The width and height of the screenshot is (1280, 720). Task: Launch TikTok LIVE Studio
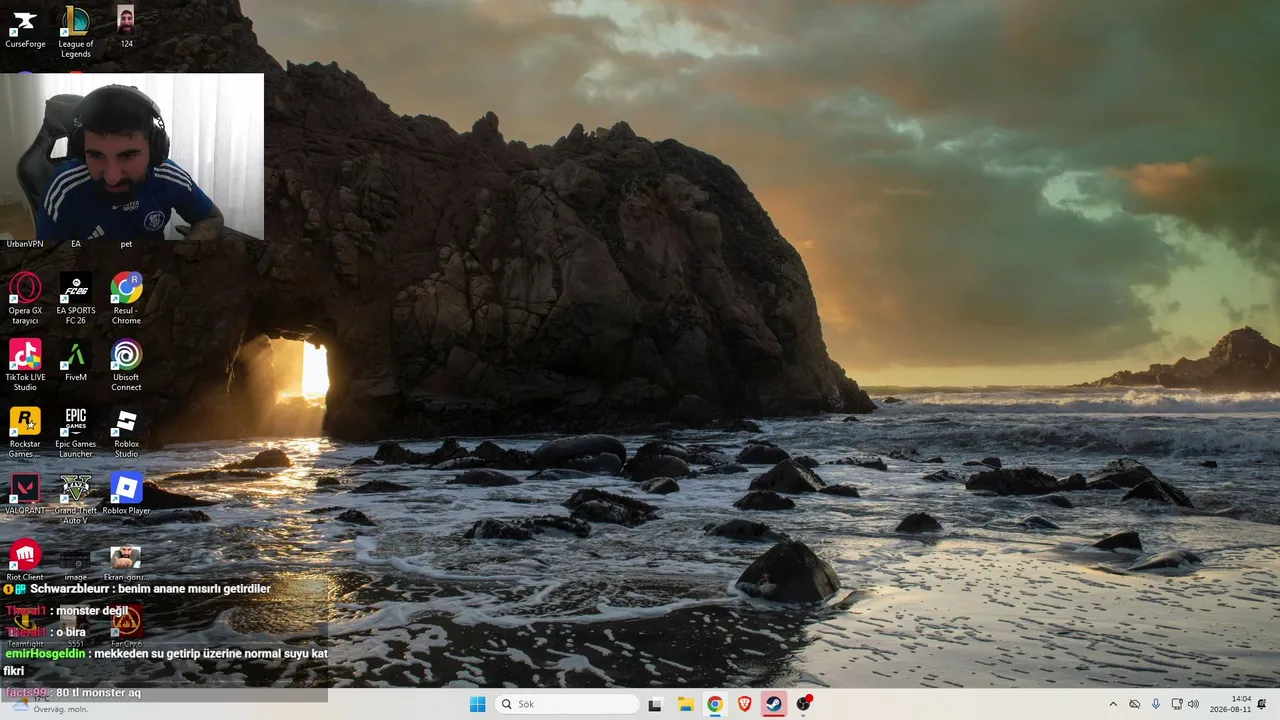[x=25, y=365]
